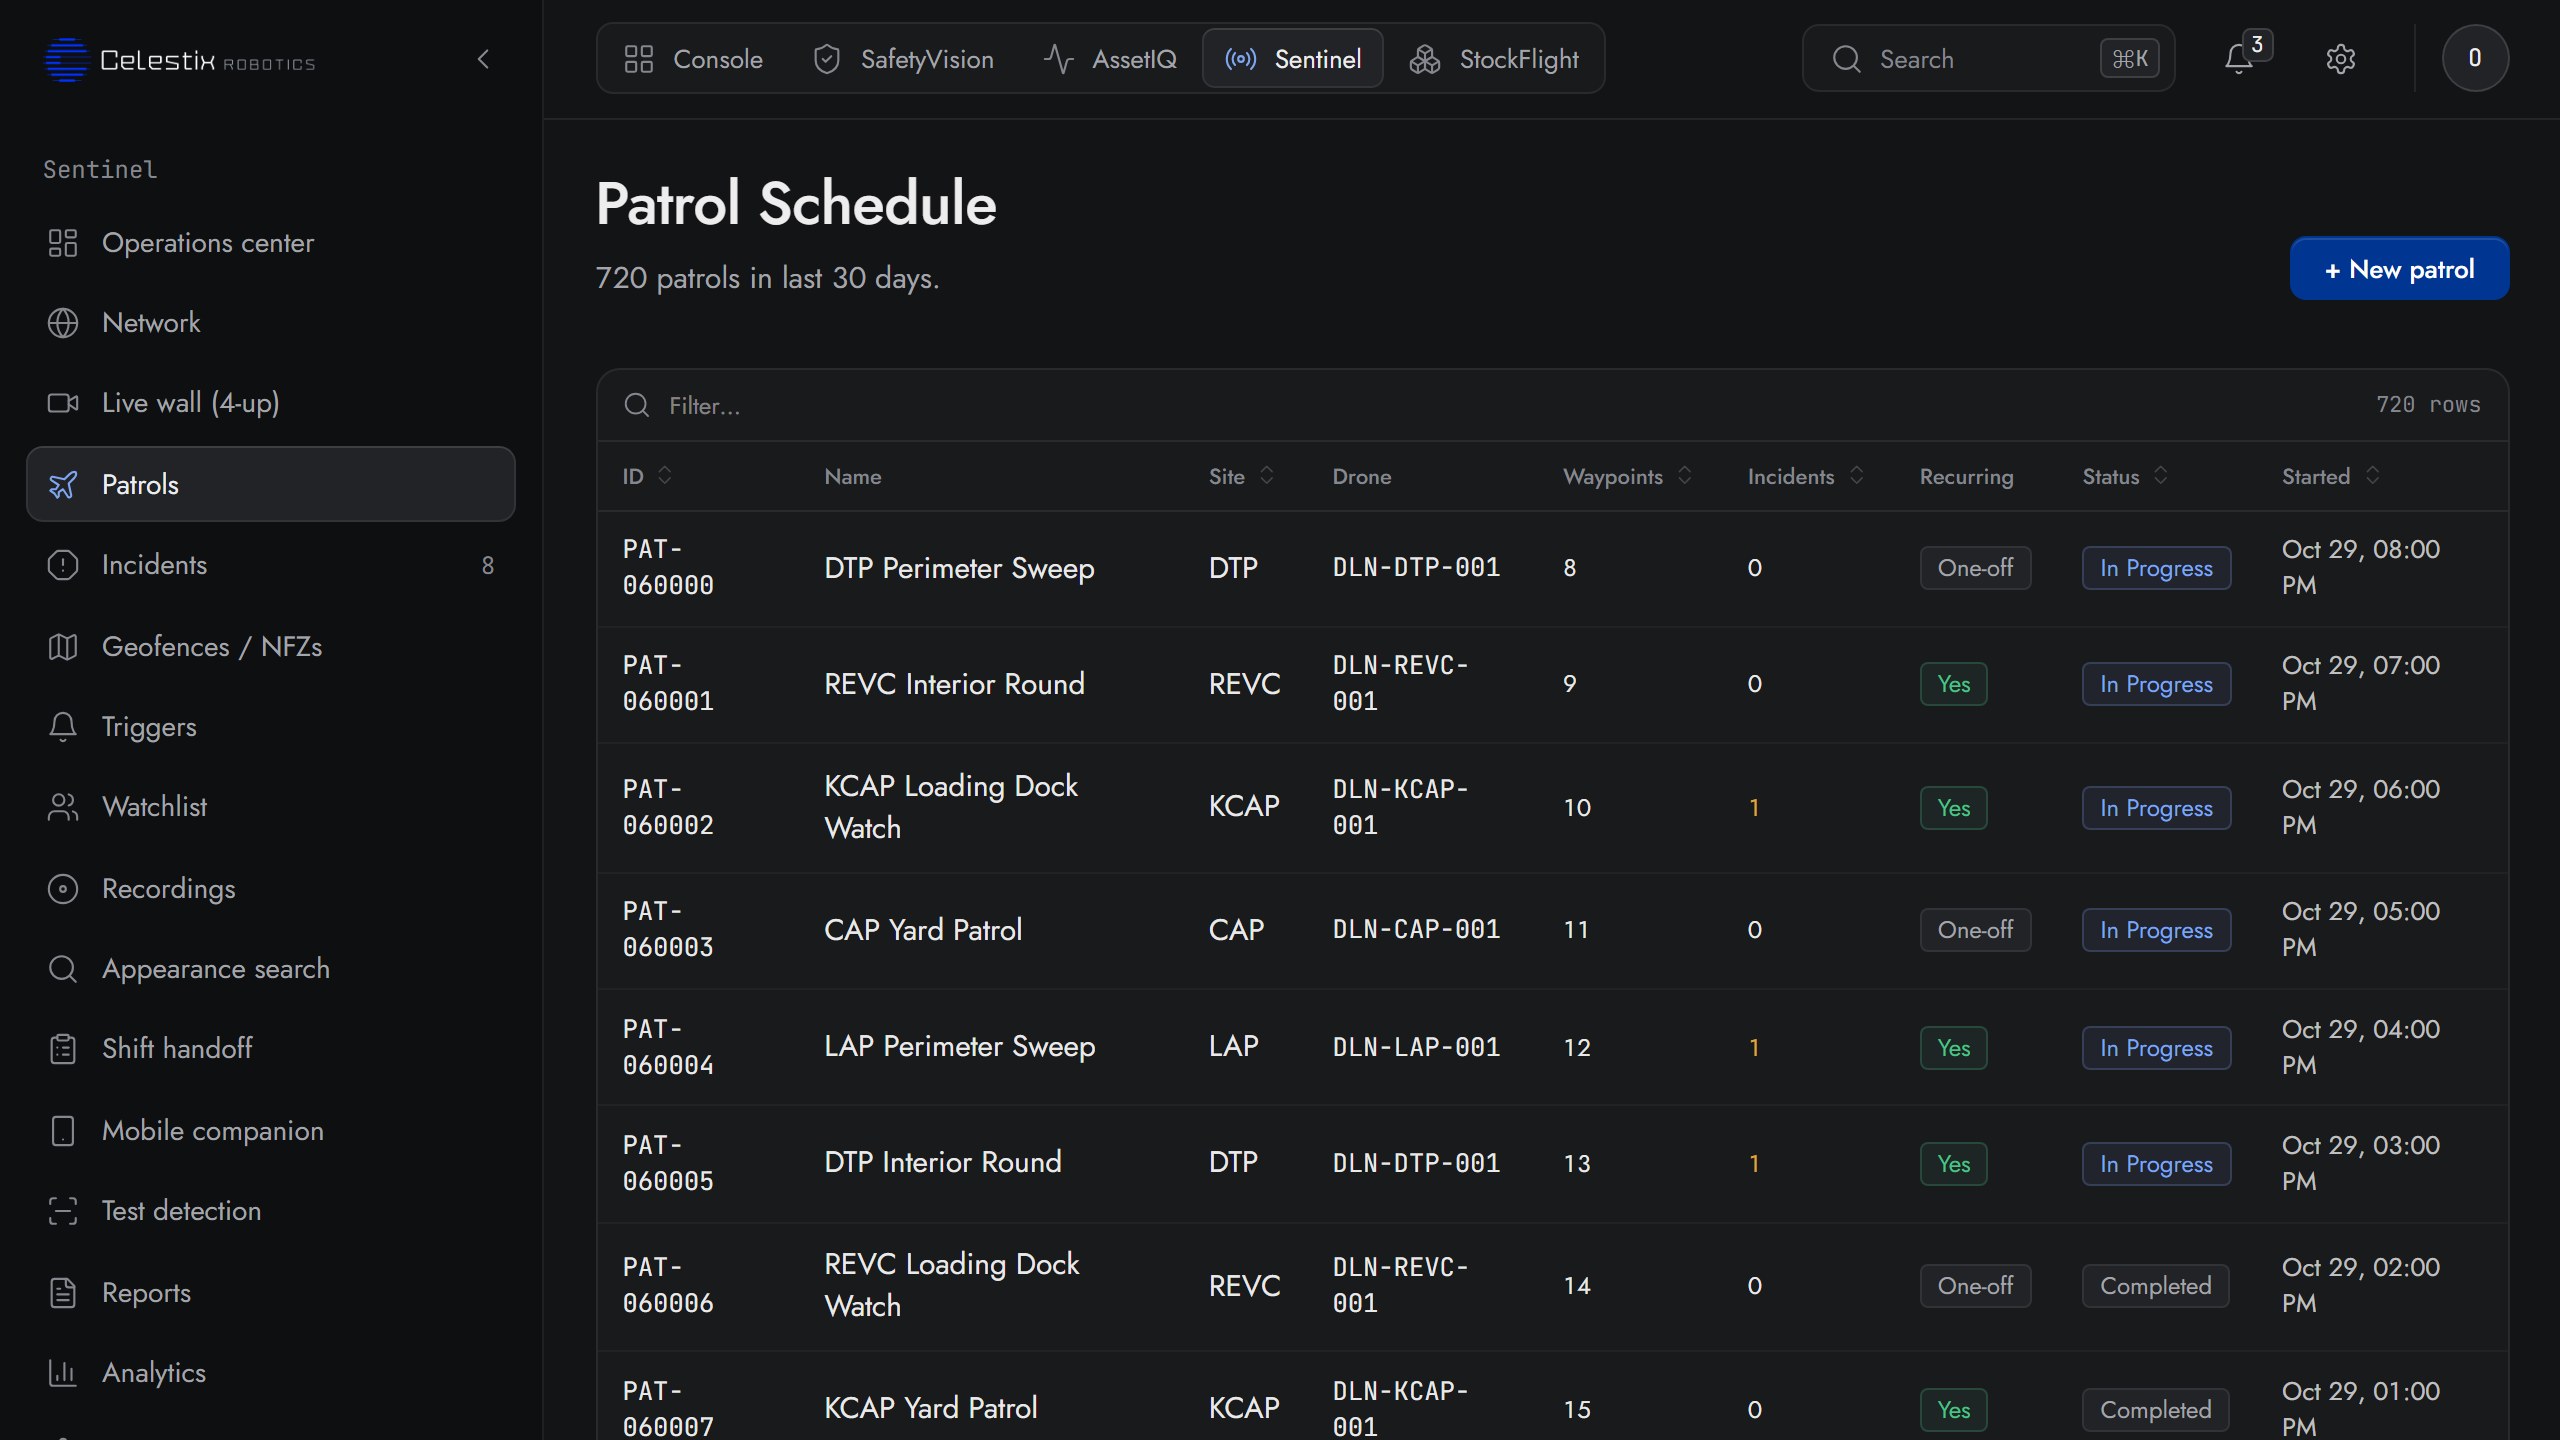This screenshot has height=1440, width=2560.
Task: Open Shift handoff in the sidebar
Action: (x=271, y=1049)
